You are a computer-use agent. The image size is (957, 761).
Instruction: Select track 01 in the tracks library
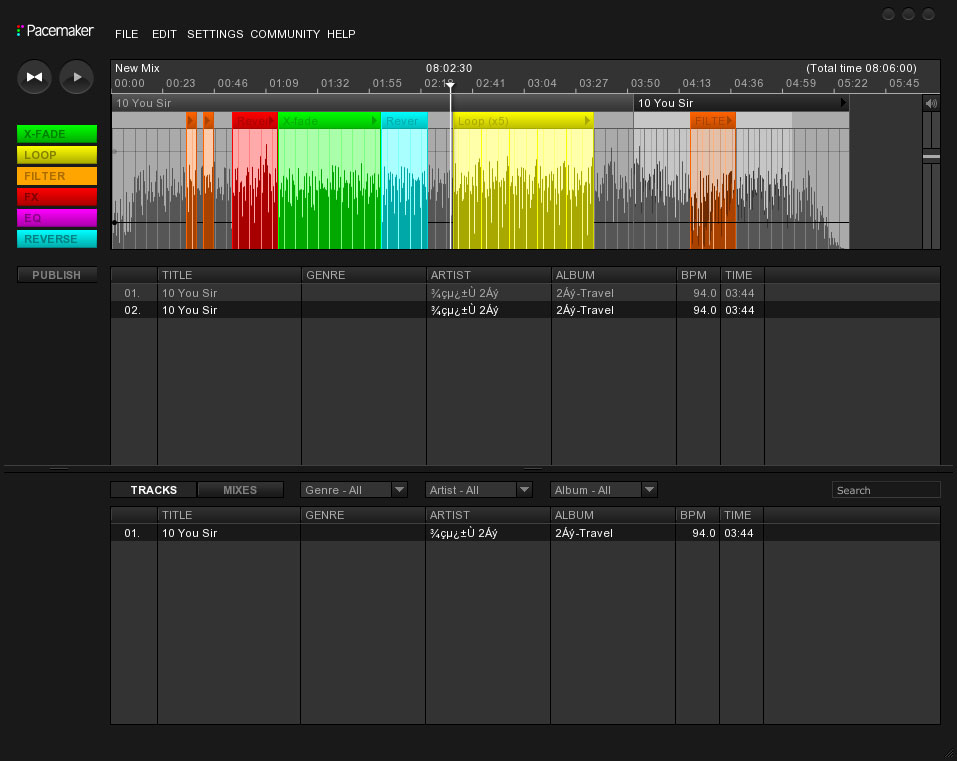point(525,533)
